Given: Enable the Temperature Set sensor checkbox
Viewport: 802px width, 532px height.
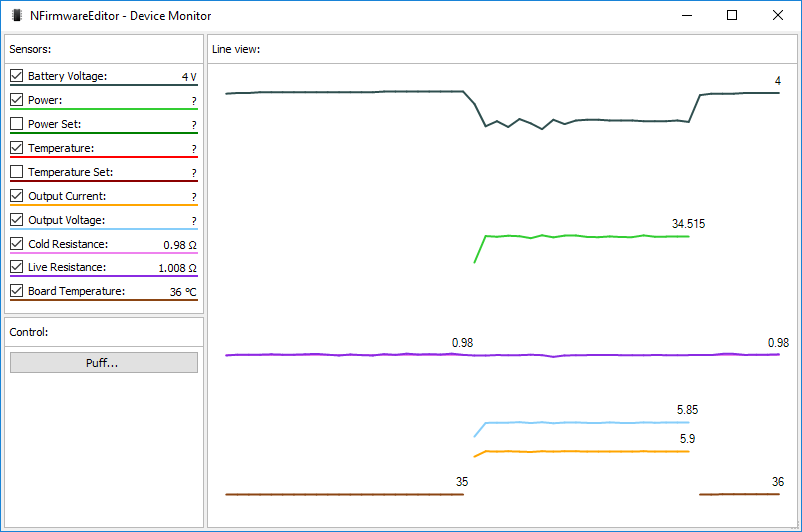Looking at the screenshot, I should (x=16, y=172).
